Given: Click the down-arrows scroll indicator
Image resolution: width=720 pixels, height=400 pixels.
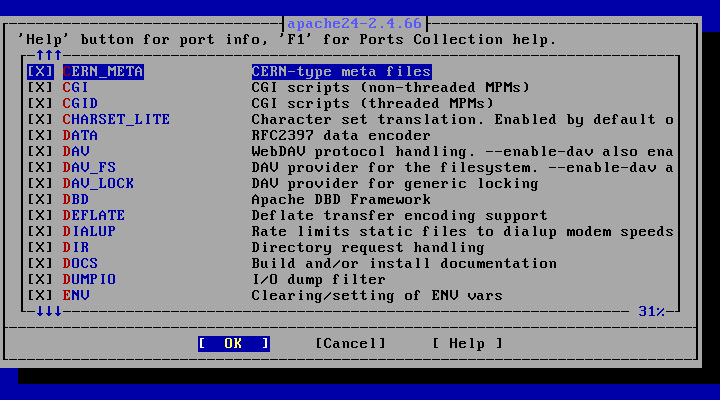Looking at the screenshot, I should 49,312.
